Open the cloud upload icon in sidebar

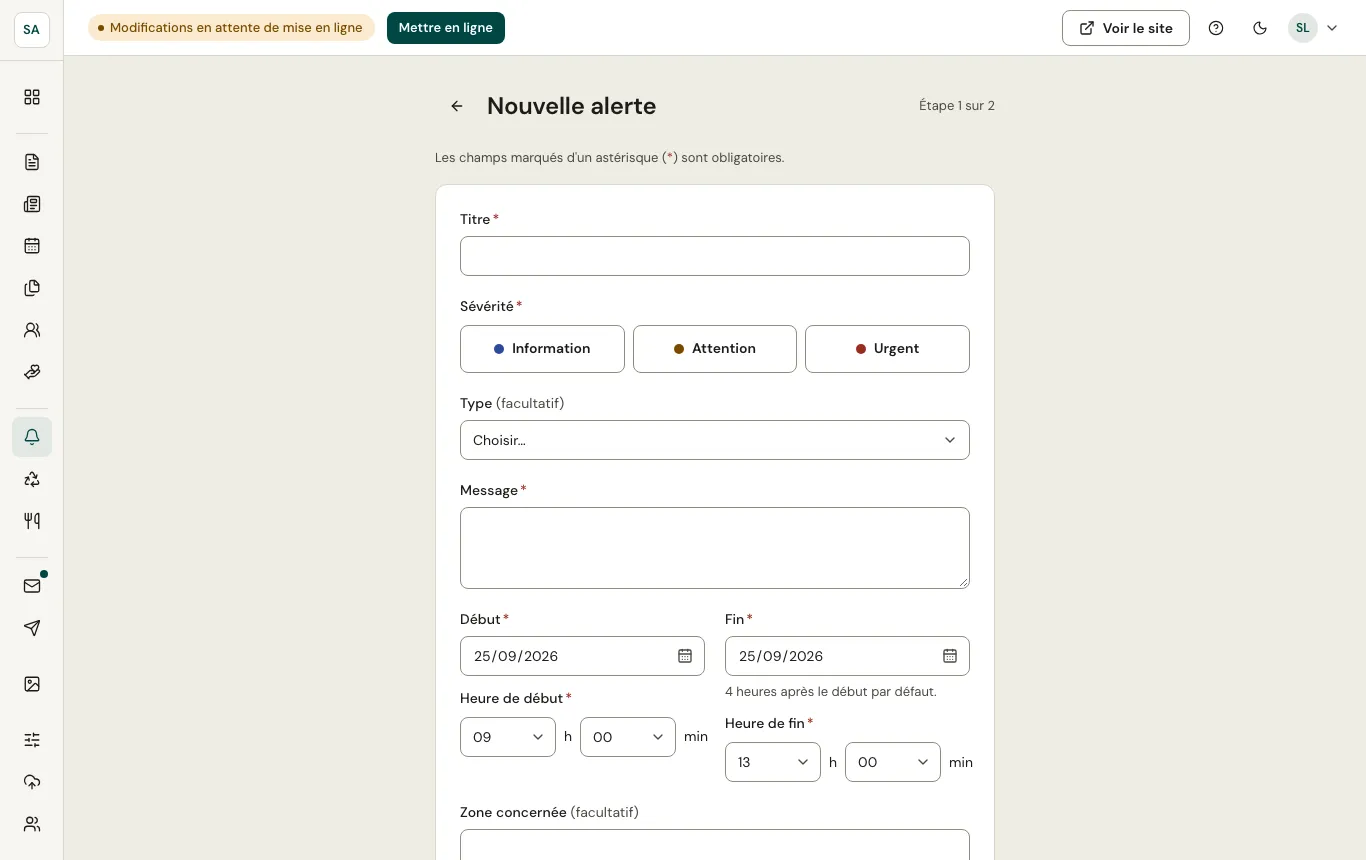click(32, 782)
